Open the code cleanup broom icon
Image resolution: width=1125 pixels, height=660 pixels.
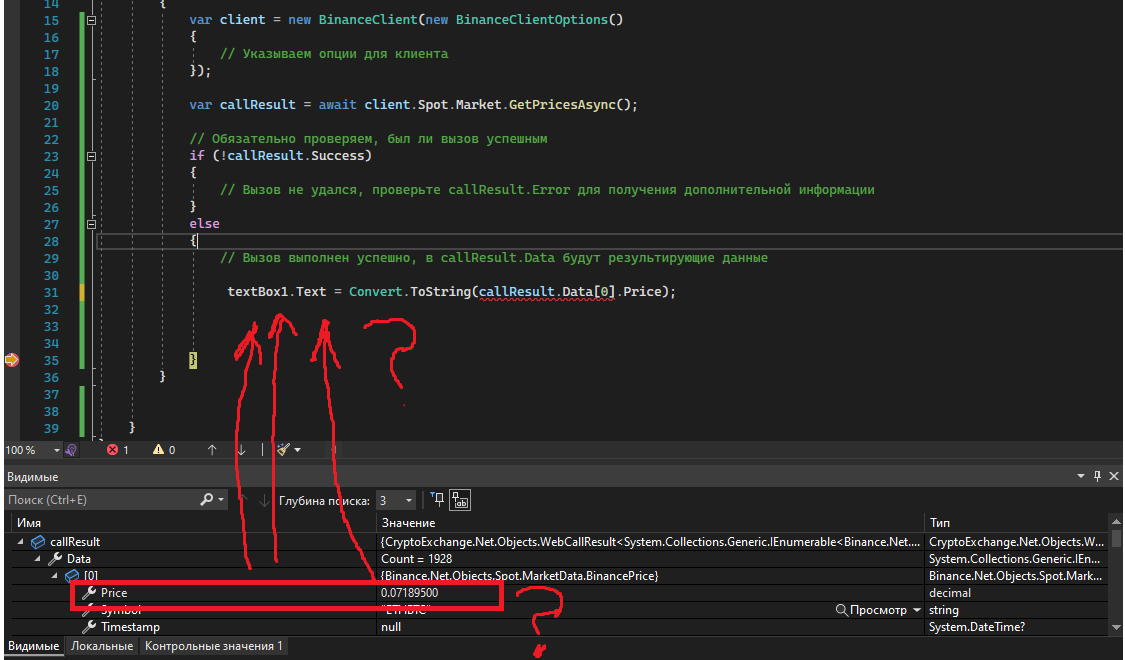(x=282, y=449)
